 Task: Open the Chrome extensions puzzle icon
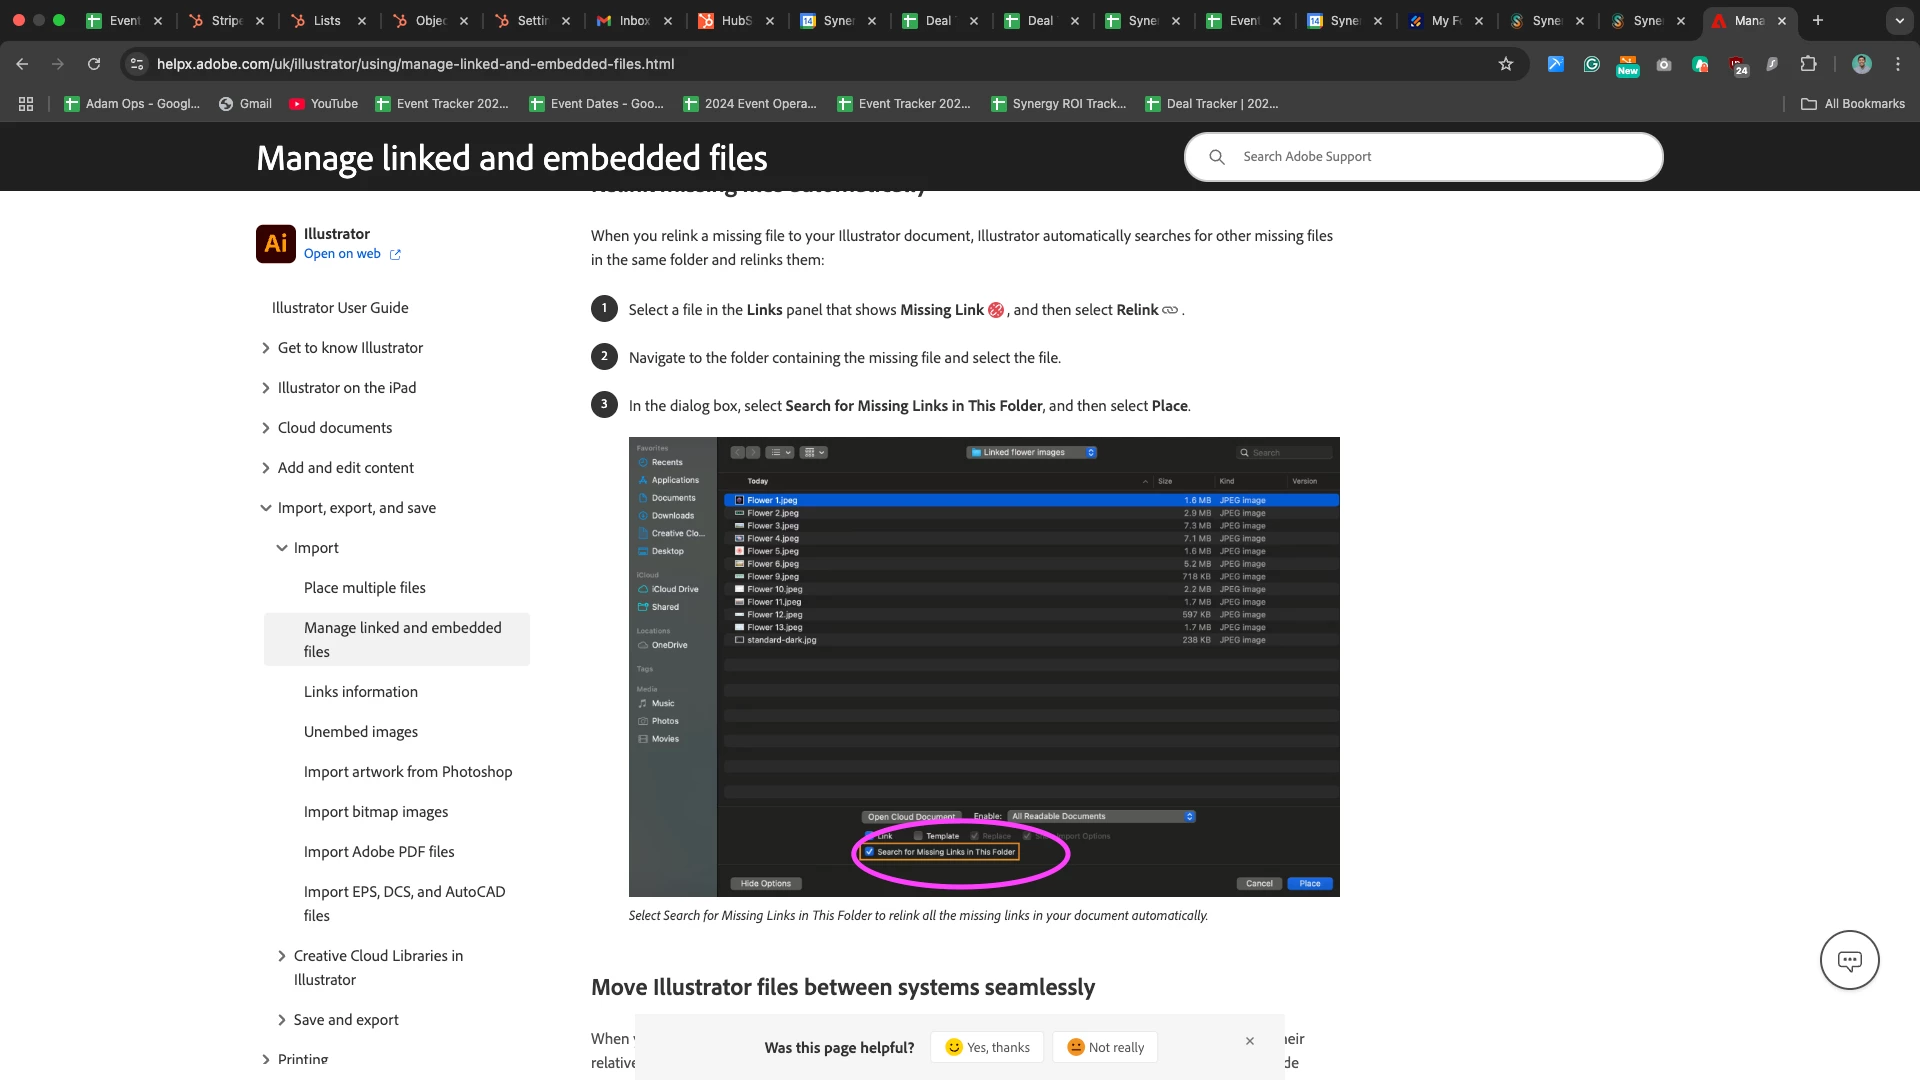(x=1808, y=64)
